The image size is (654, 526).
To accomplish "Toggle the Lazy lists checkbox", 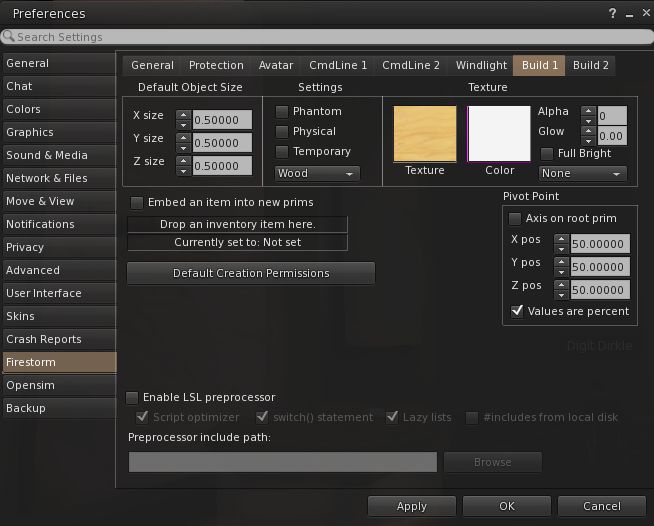I will click(392, 417).
